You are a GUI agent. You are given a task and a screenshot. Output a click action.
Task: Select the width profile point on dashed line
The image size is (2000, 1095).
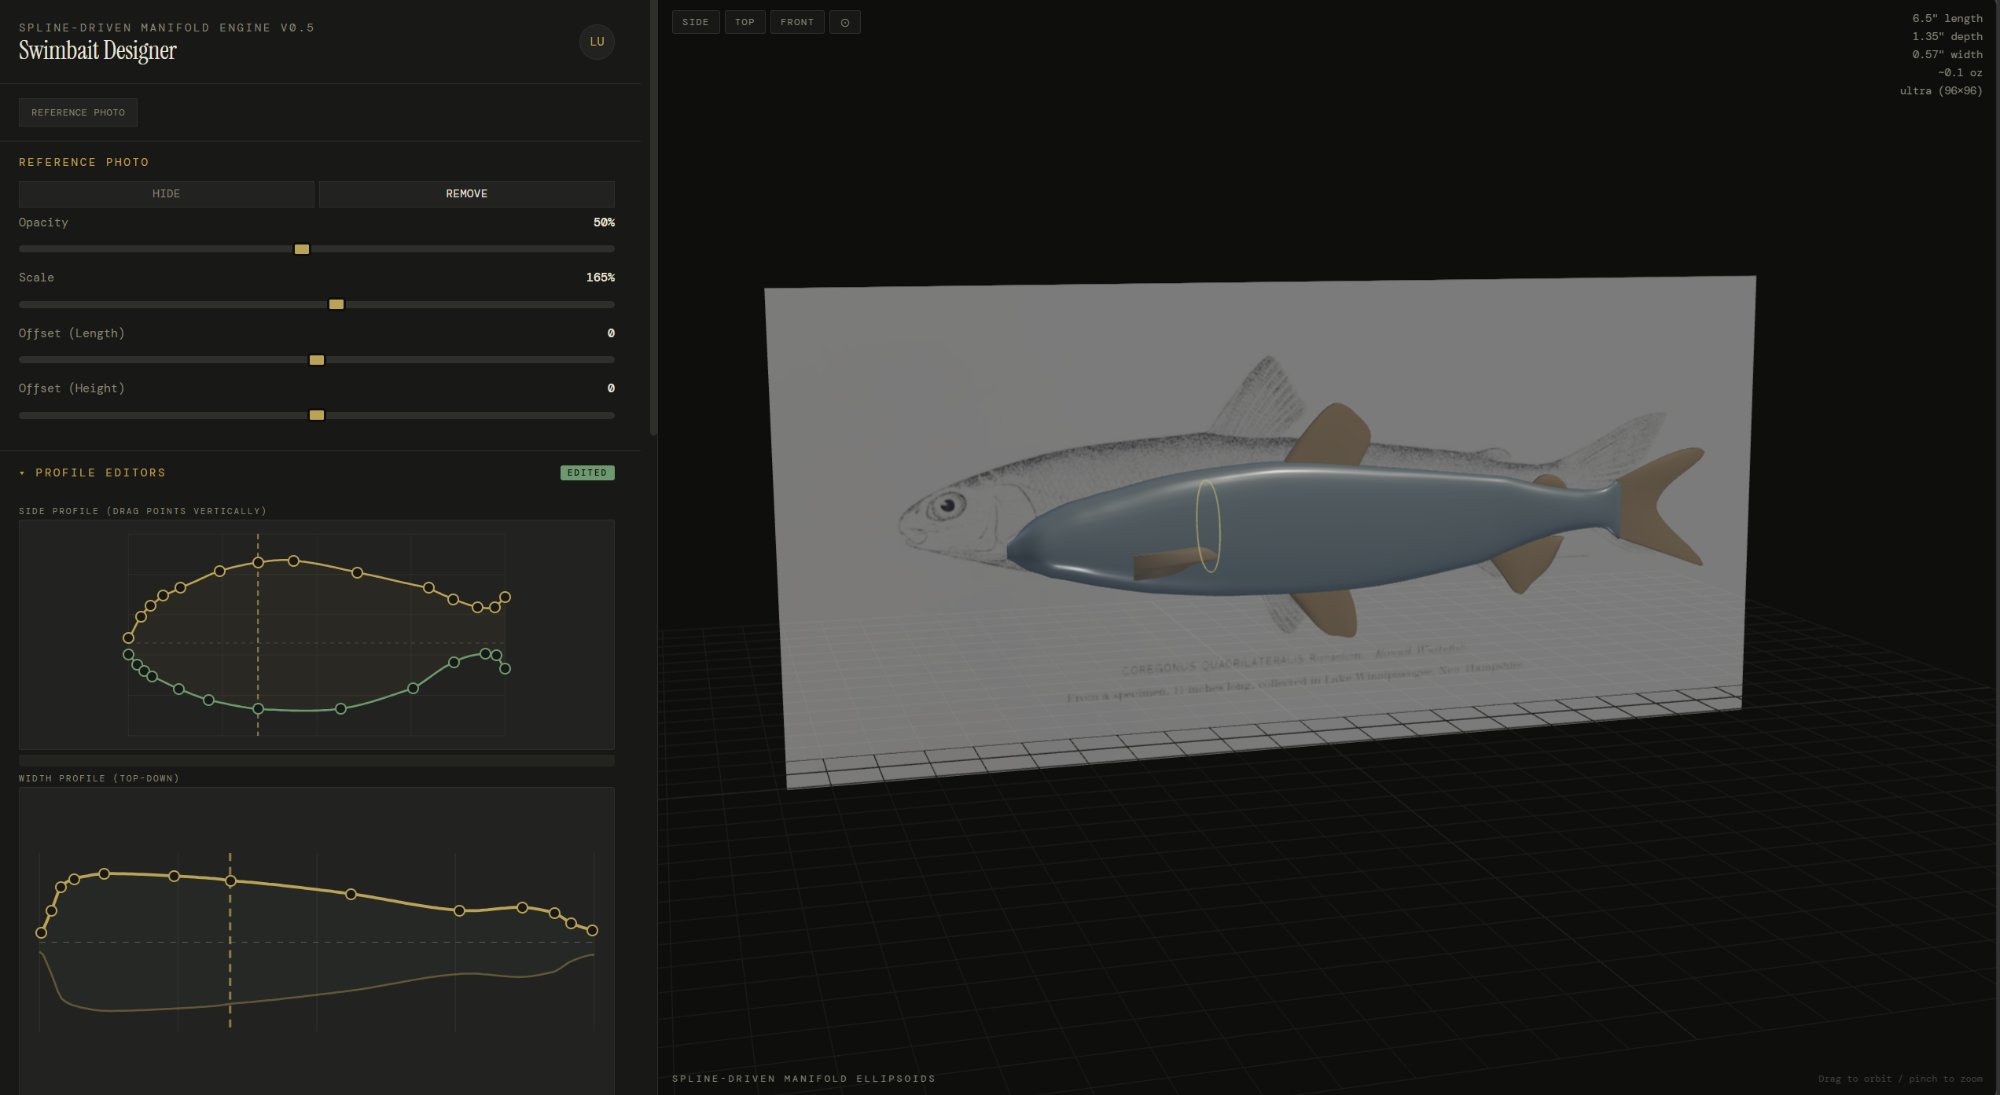(231, 881)
